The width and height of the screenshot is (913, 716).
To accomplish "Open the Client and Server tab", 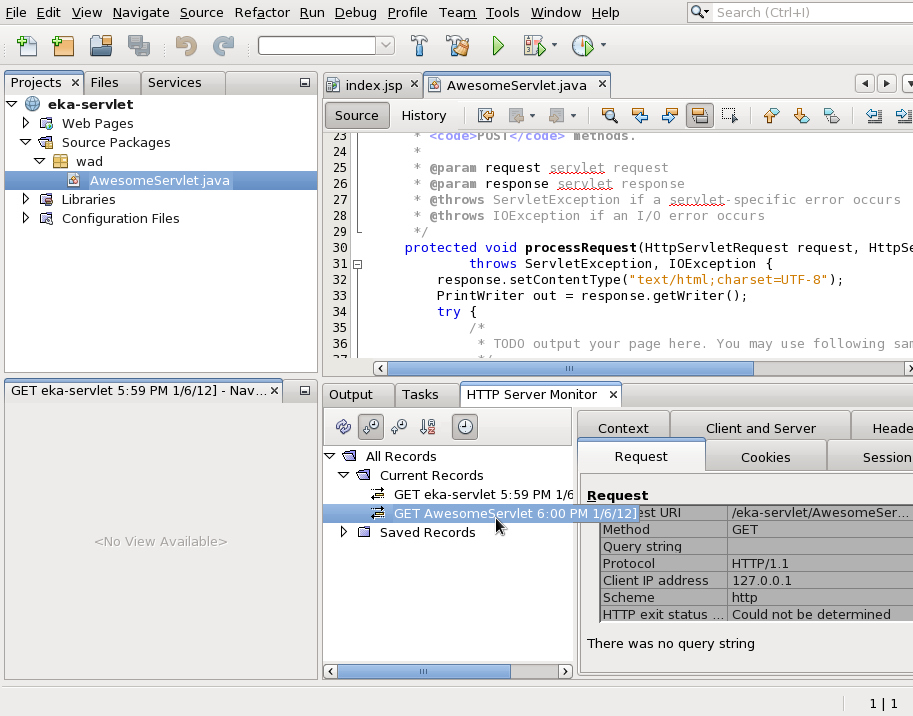I will click(x=760, y=428).
